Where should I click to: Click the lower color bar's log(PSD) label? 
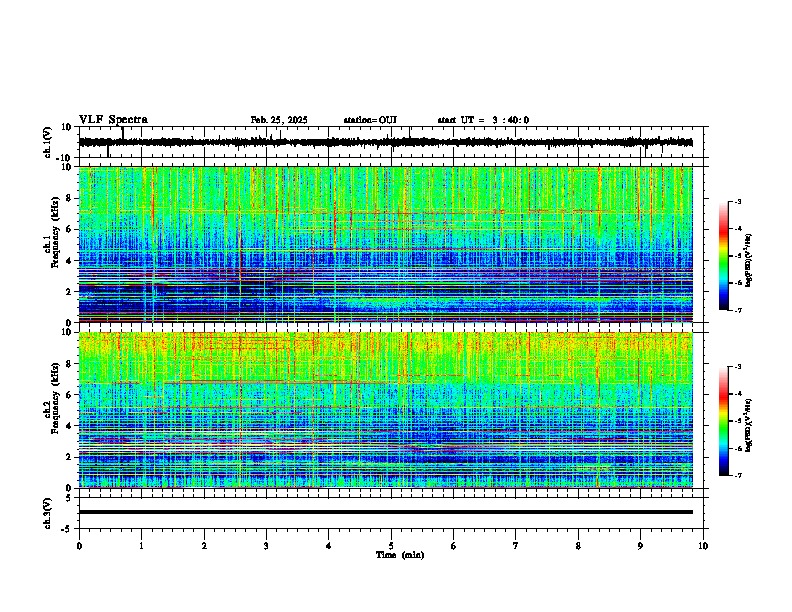coord(749,425)
